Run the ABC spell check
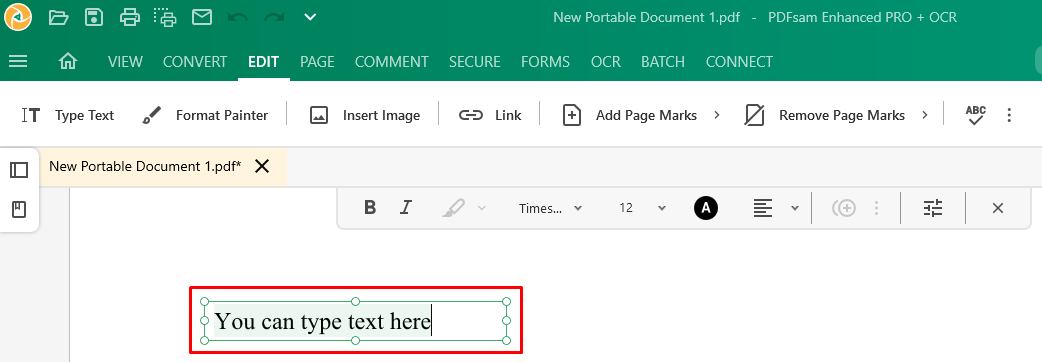The image size is (1042, 362). pos(976,116)
